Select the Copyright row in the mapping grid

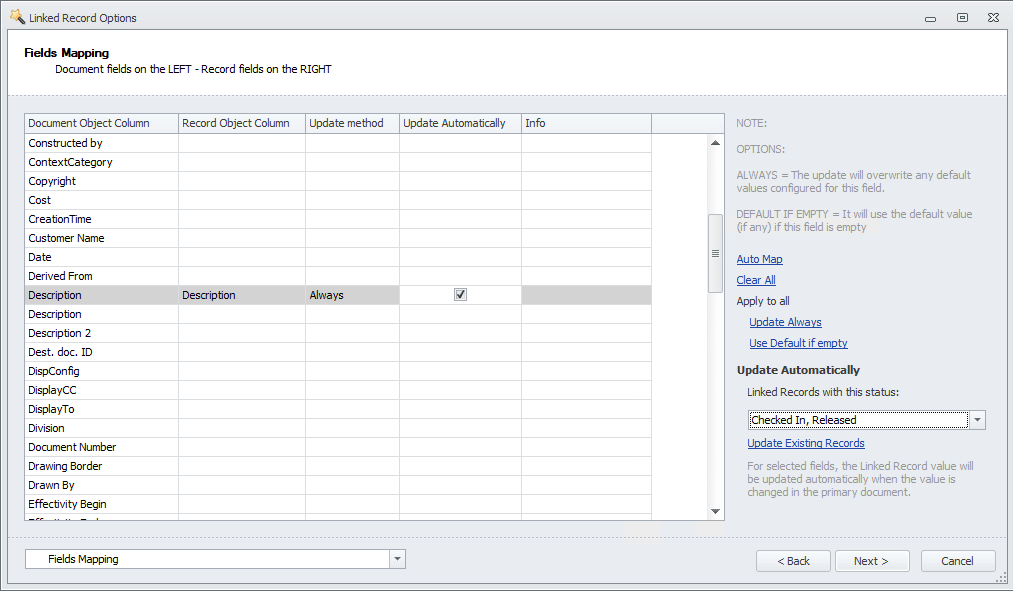100,180
